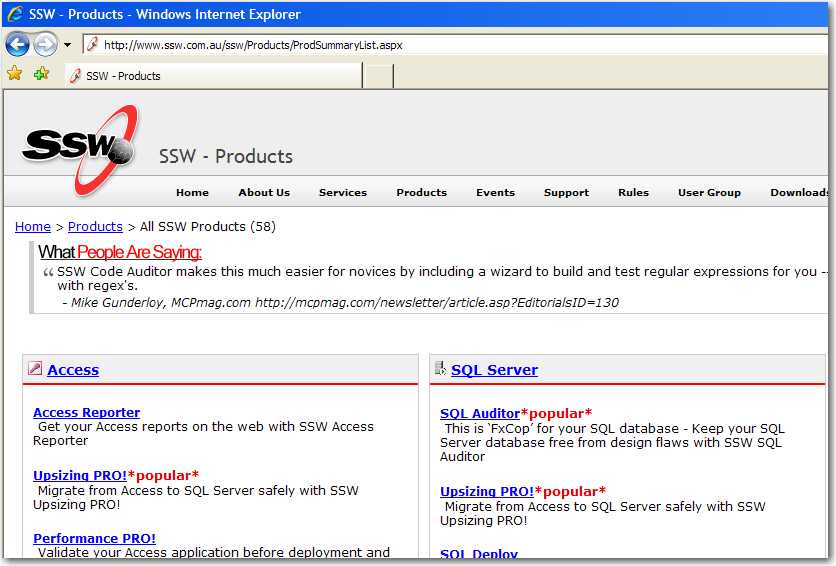836x566 pixels.
Task: Go to About Us in navigation bar
Action: click(x=264, y=192)
